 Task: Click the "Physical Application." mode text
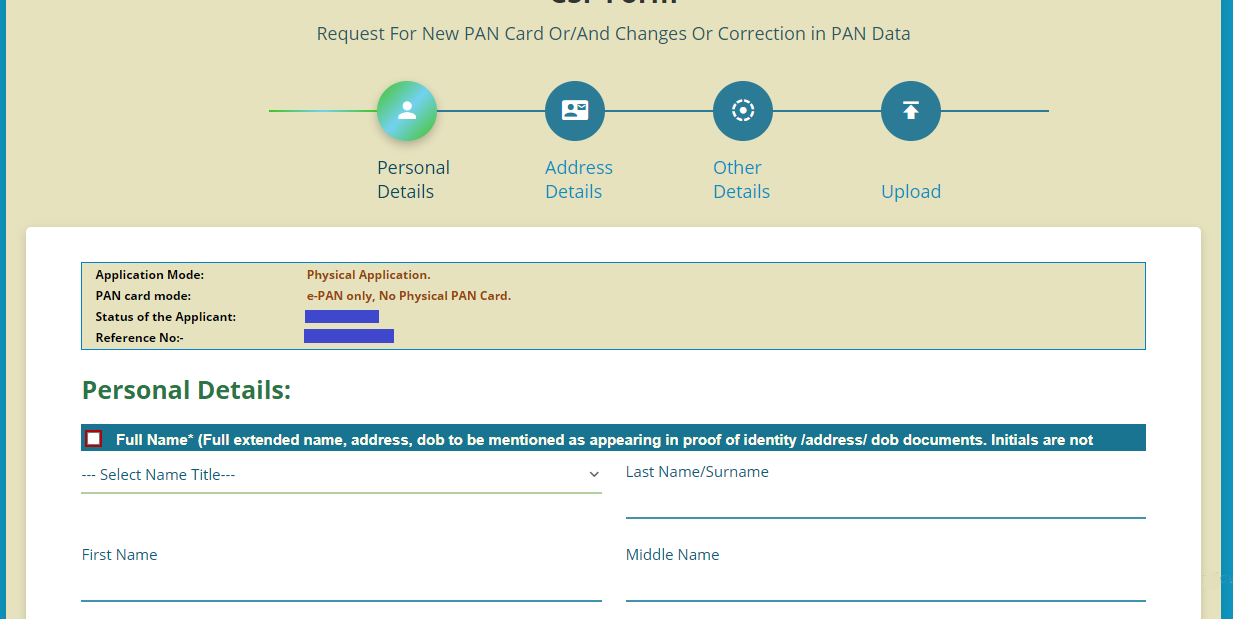pos(368,275)
